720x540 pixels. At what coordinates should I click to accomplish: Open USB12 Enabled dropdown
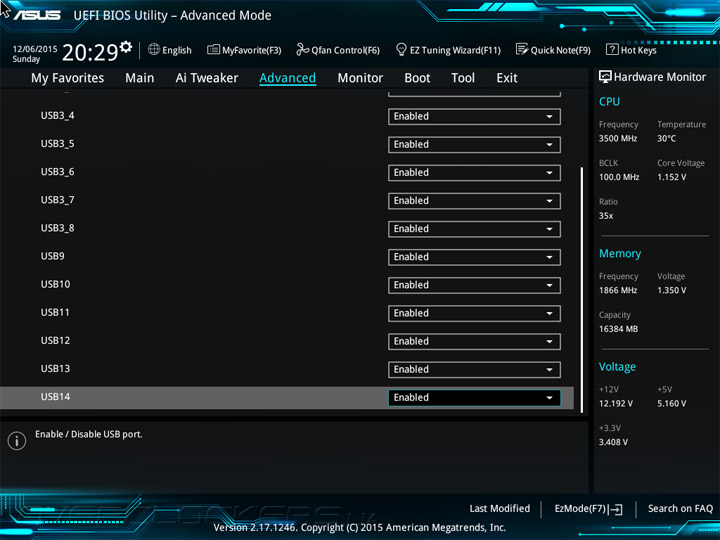[x=474, y=342]
